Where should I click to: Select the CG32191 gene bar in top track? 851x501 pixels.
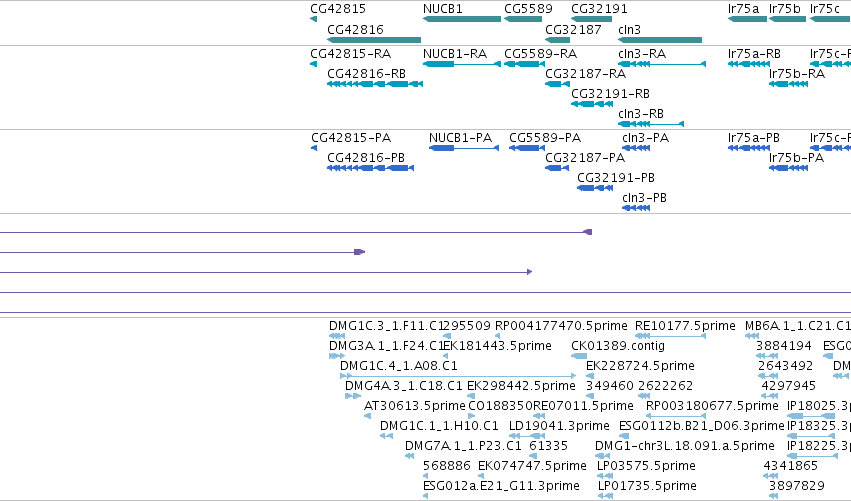(591, 19)
